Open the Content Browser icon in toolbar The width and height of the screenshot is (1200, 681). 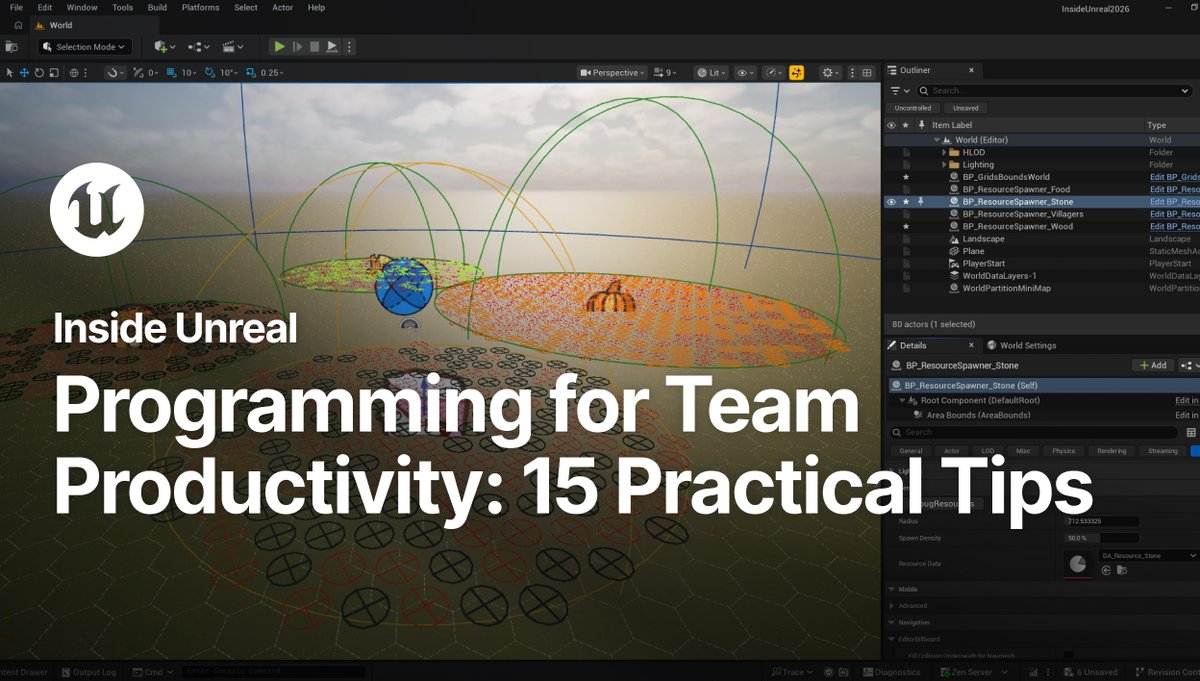[x=11, y=47]
